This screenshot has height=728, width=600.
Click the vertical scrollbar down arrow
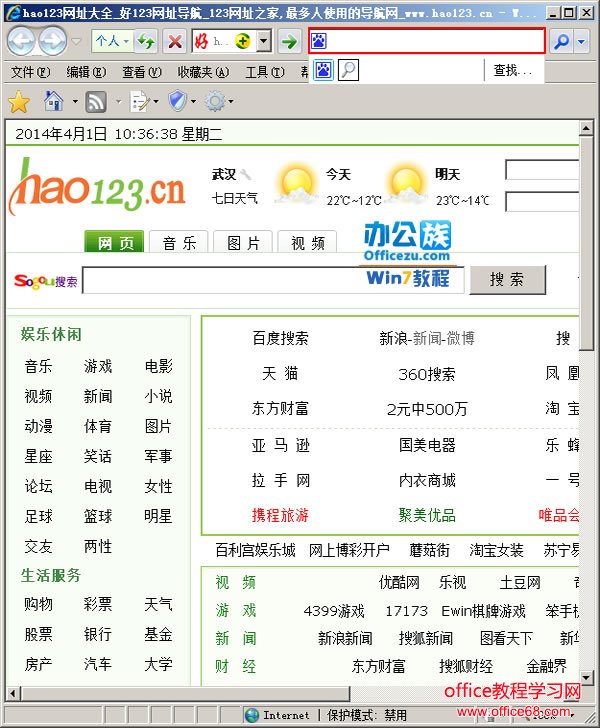[x=586, y=677]
